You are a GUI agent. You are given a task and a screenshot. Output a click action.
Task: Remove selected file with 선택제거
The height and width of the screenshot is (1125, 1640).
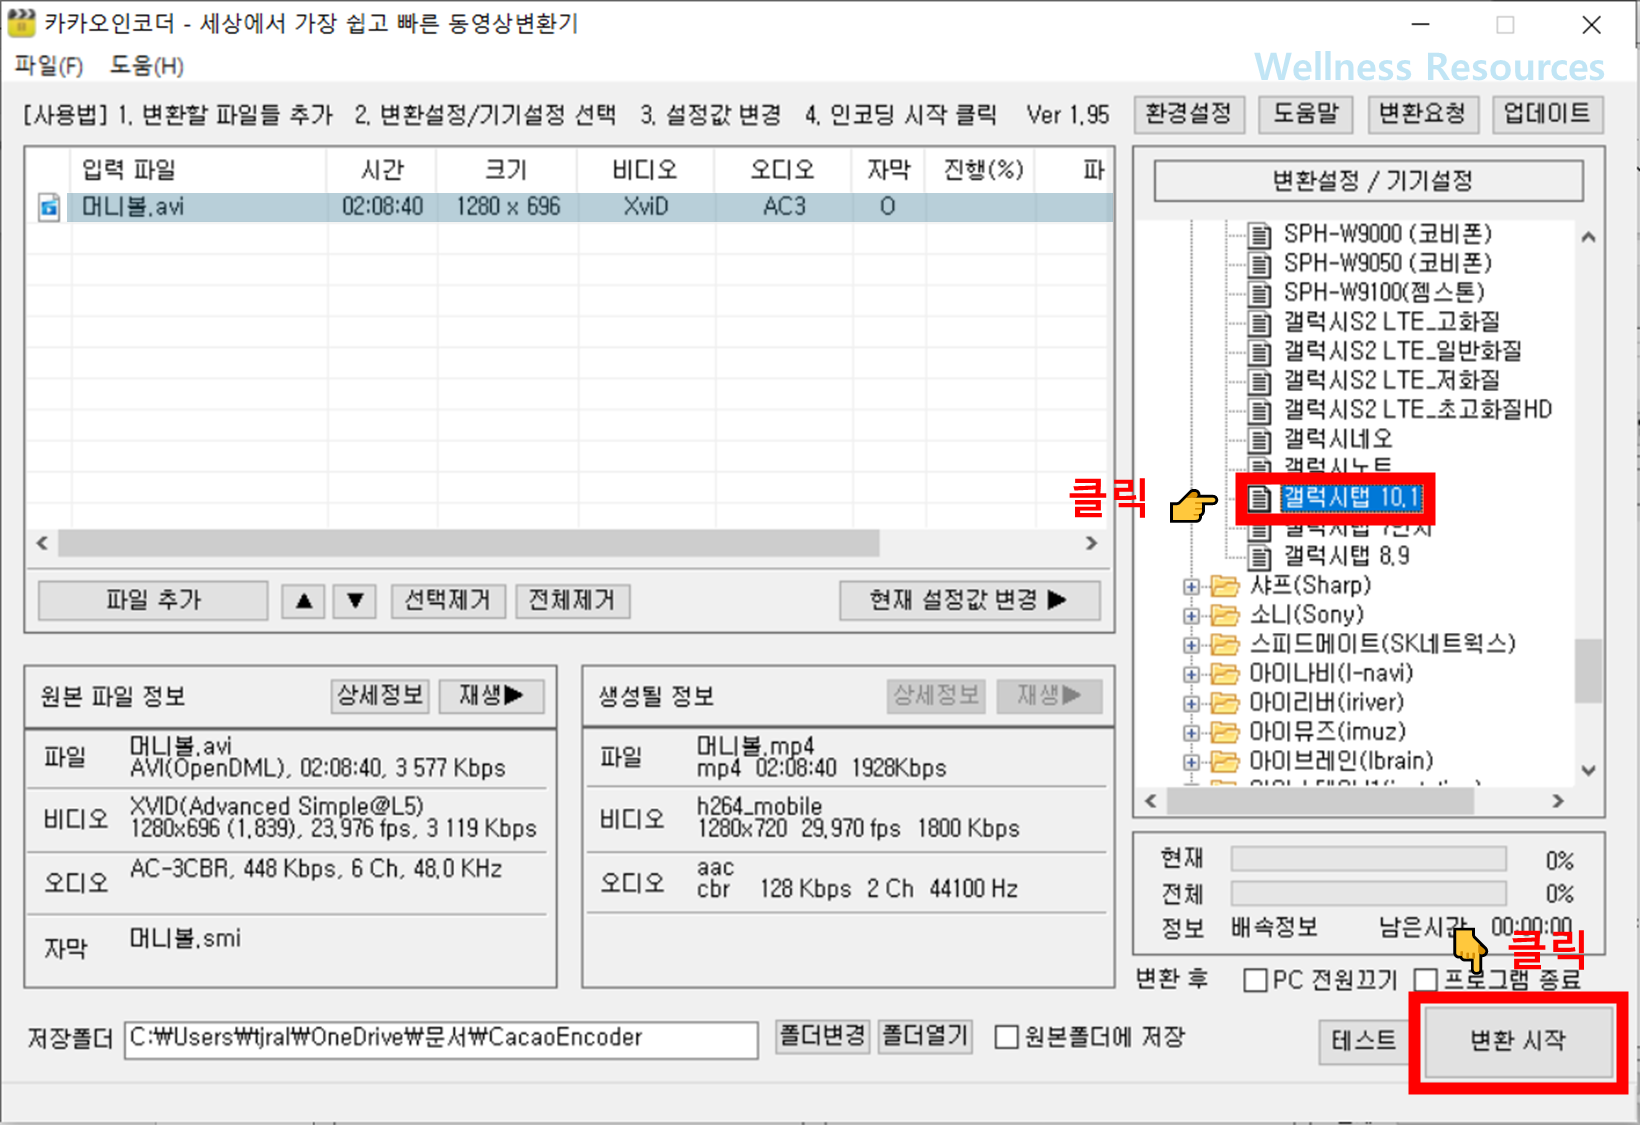point(448,600)
